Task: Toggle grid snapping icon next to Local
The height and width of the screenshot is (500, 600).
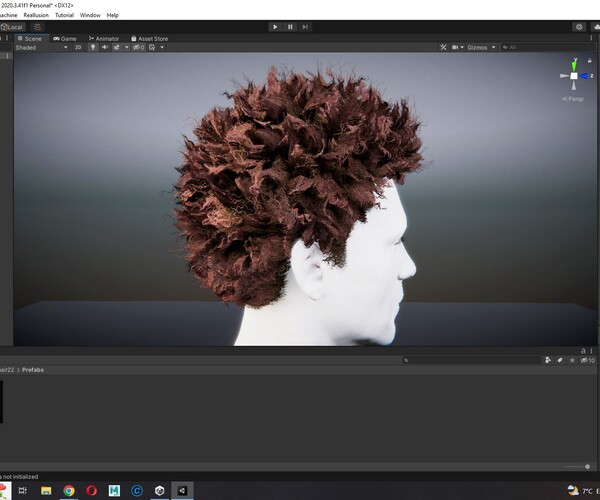Action: tap(38, 27)
